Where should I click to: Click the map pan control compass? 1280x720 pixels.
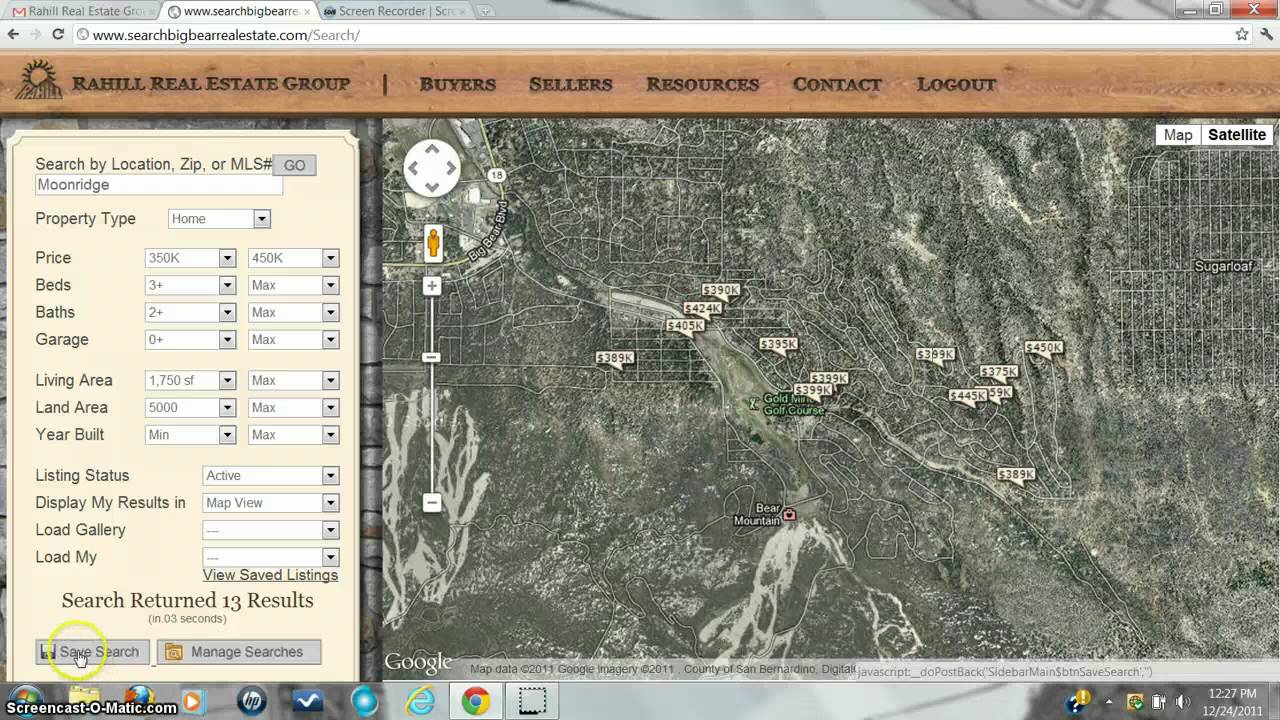432,167
